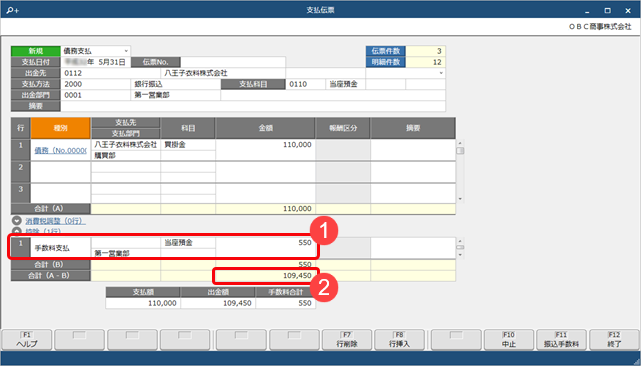Click the 摘要 header input field
641x366 pixels.
(x=253, y=106)
